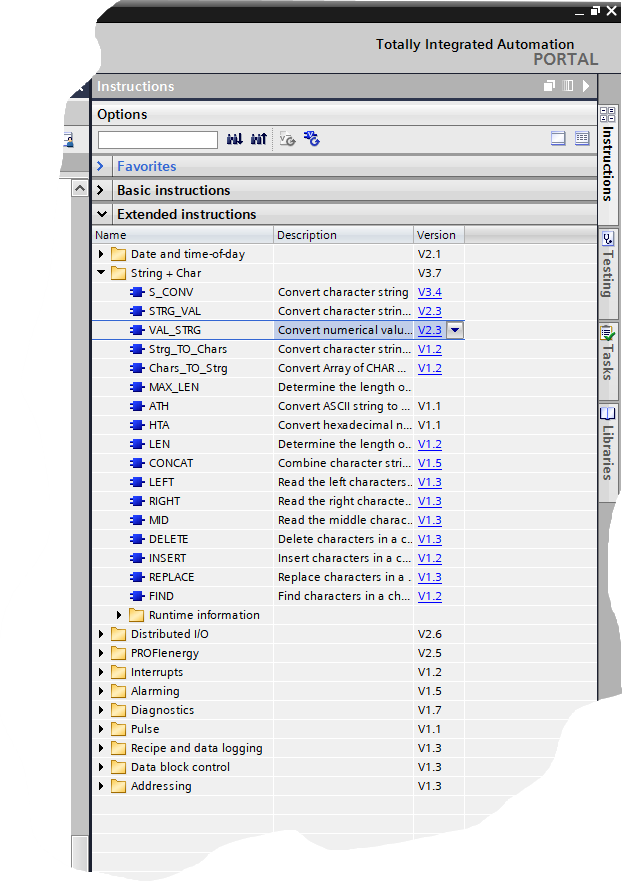Click the LEFT instruction icon
Viewport: 622px width, 881px height.
pyautogui.click(x=137, y=482)
